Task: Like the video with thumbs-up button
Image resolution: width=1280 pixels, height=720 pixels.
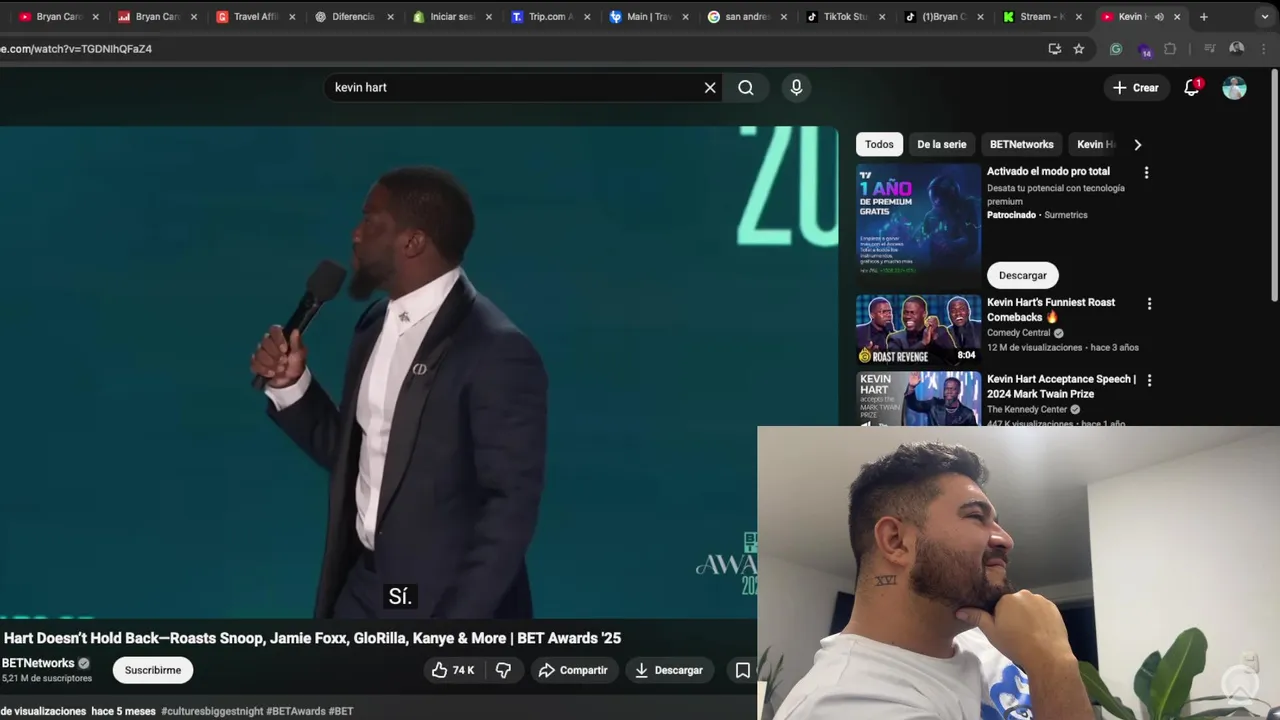Action: [453, 670]
